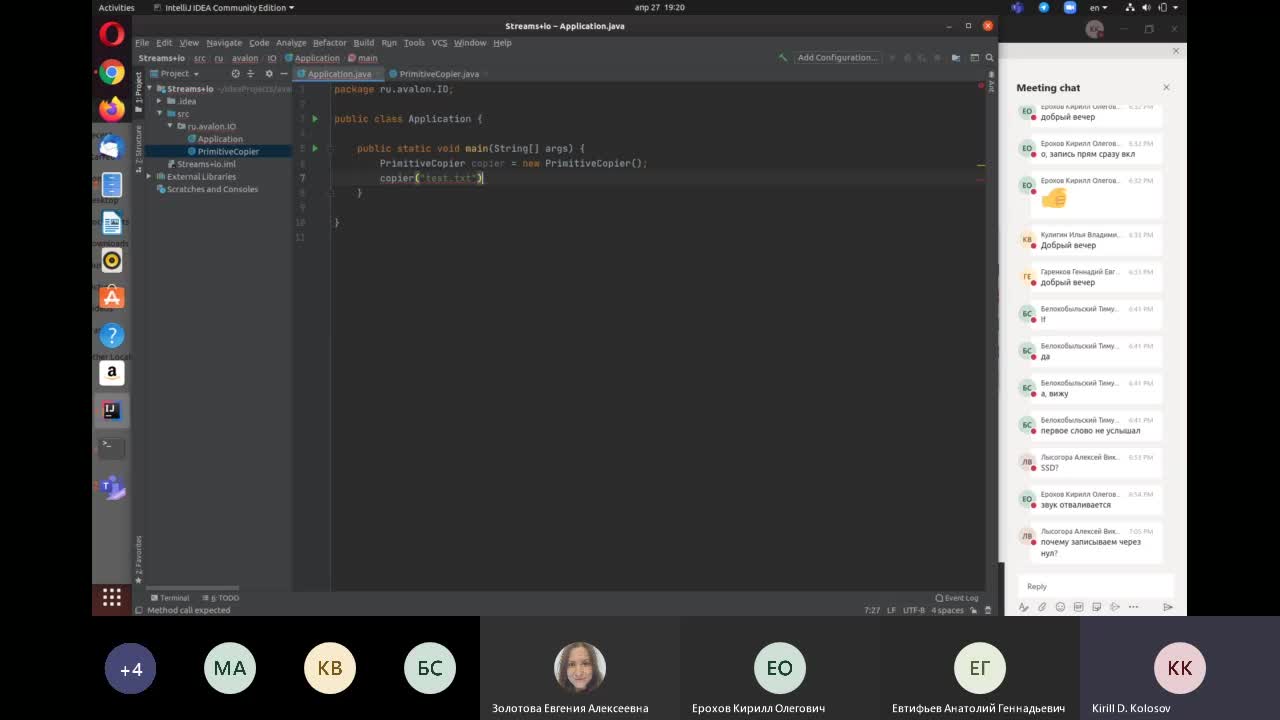1280x720 pixels.
Task: Open Search Everywhere magnifier icon
Action: [990, 58]
